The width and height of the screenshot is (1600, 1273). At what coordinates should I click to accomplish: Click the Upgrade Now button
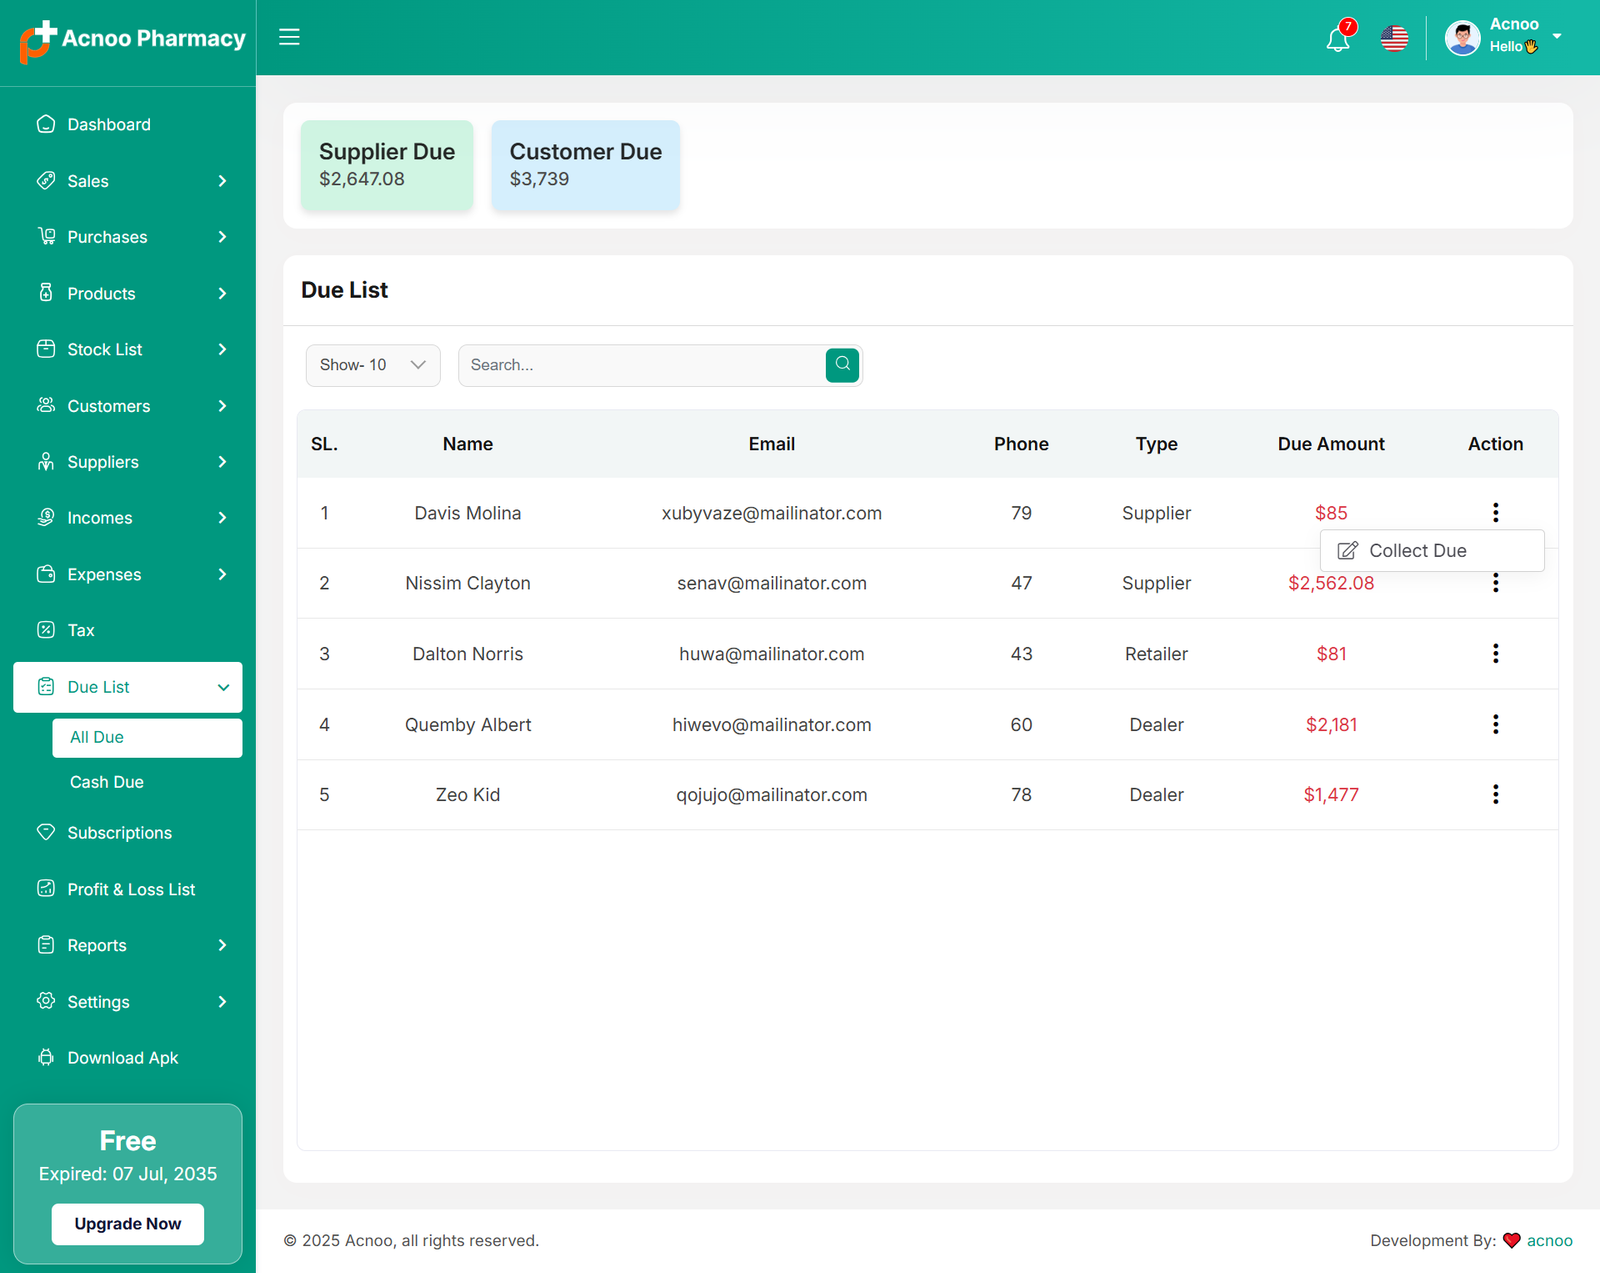pyautogui.click(x=128, y=1223)
